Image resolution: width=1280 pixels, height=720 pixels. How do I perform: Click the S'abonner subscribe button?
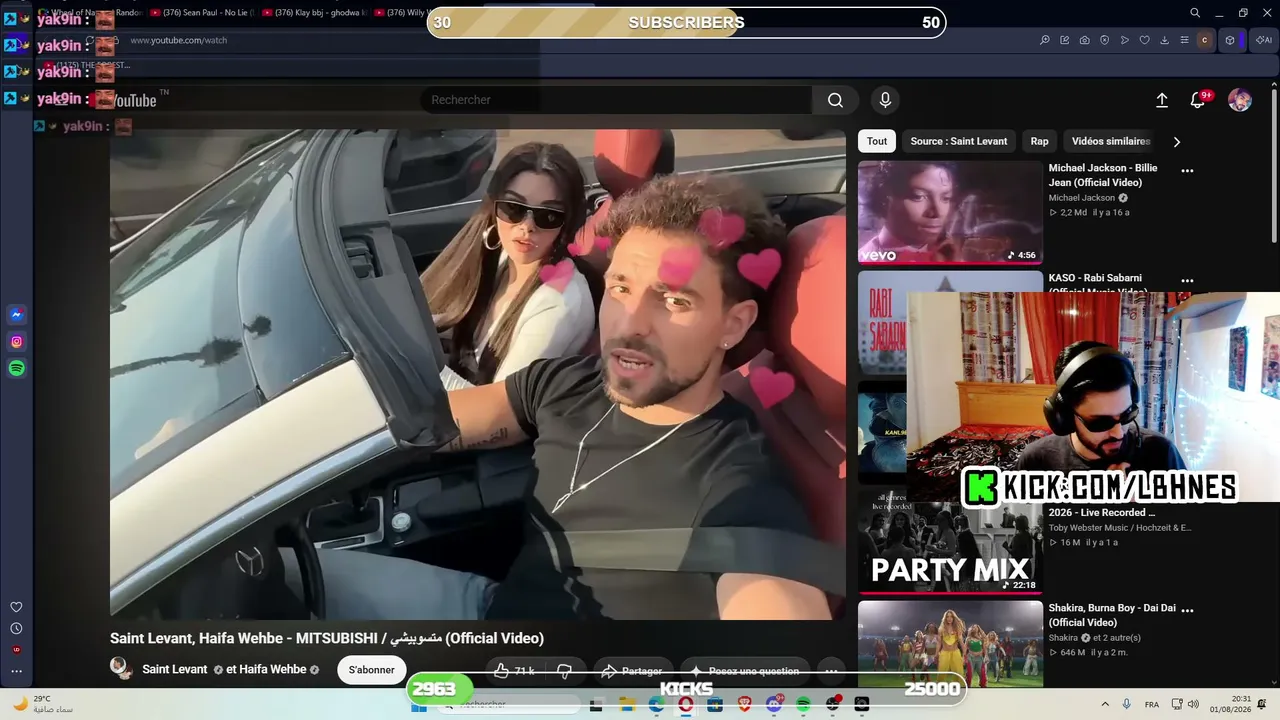point(372,670)
